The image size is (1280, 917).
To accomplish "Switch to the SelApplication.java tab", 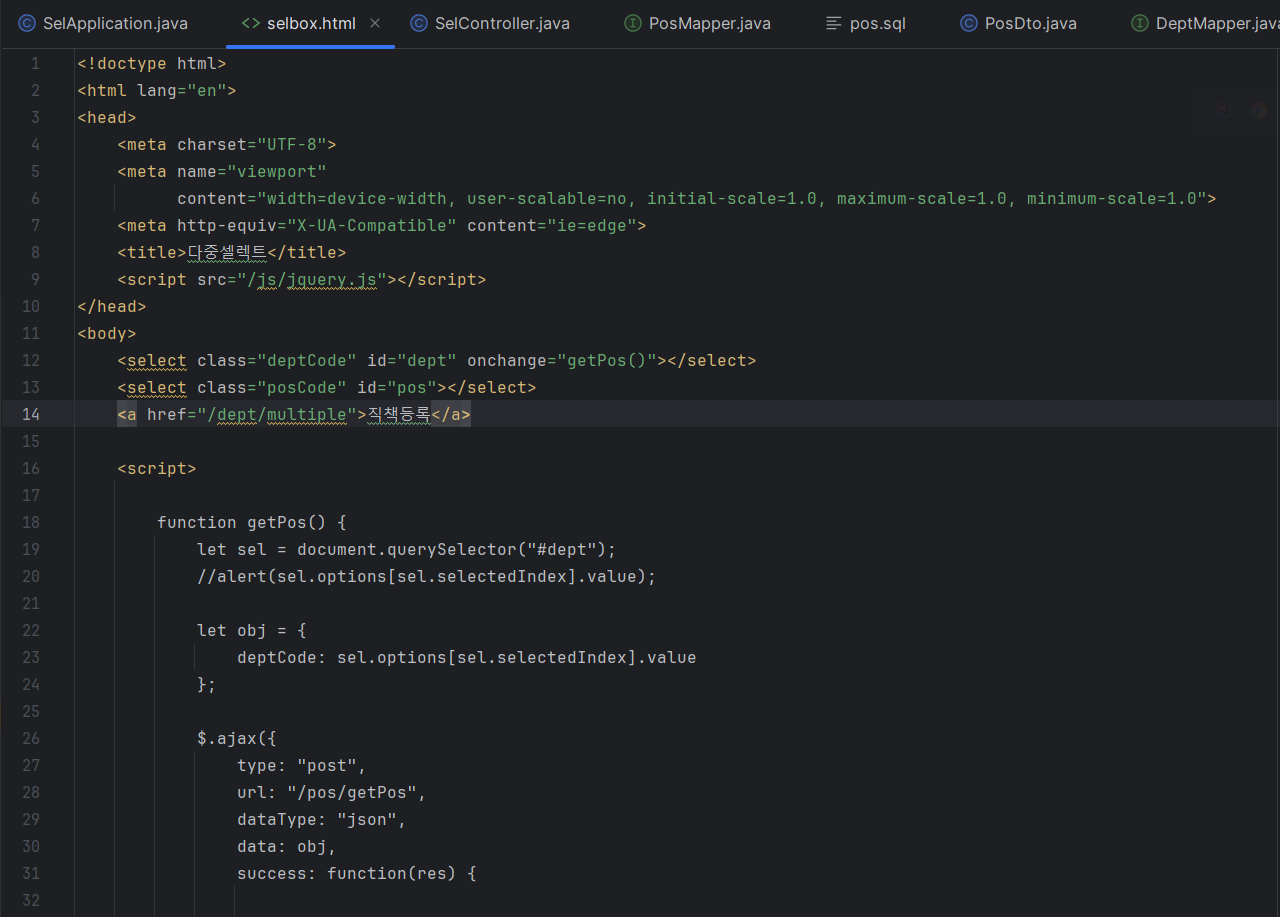I will (103, 23).
